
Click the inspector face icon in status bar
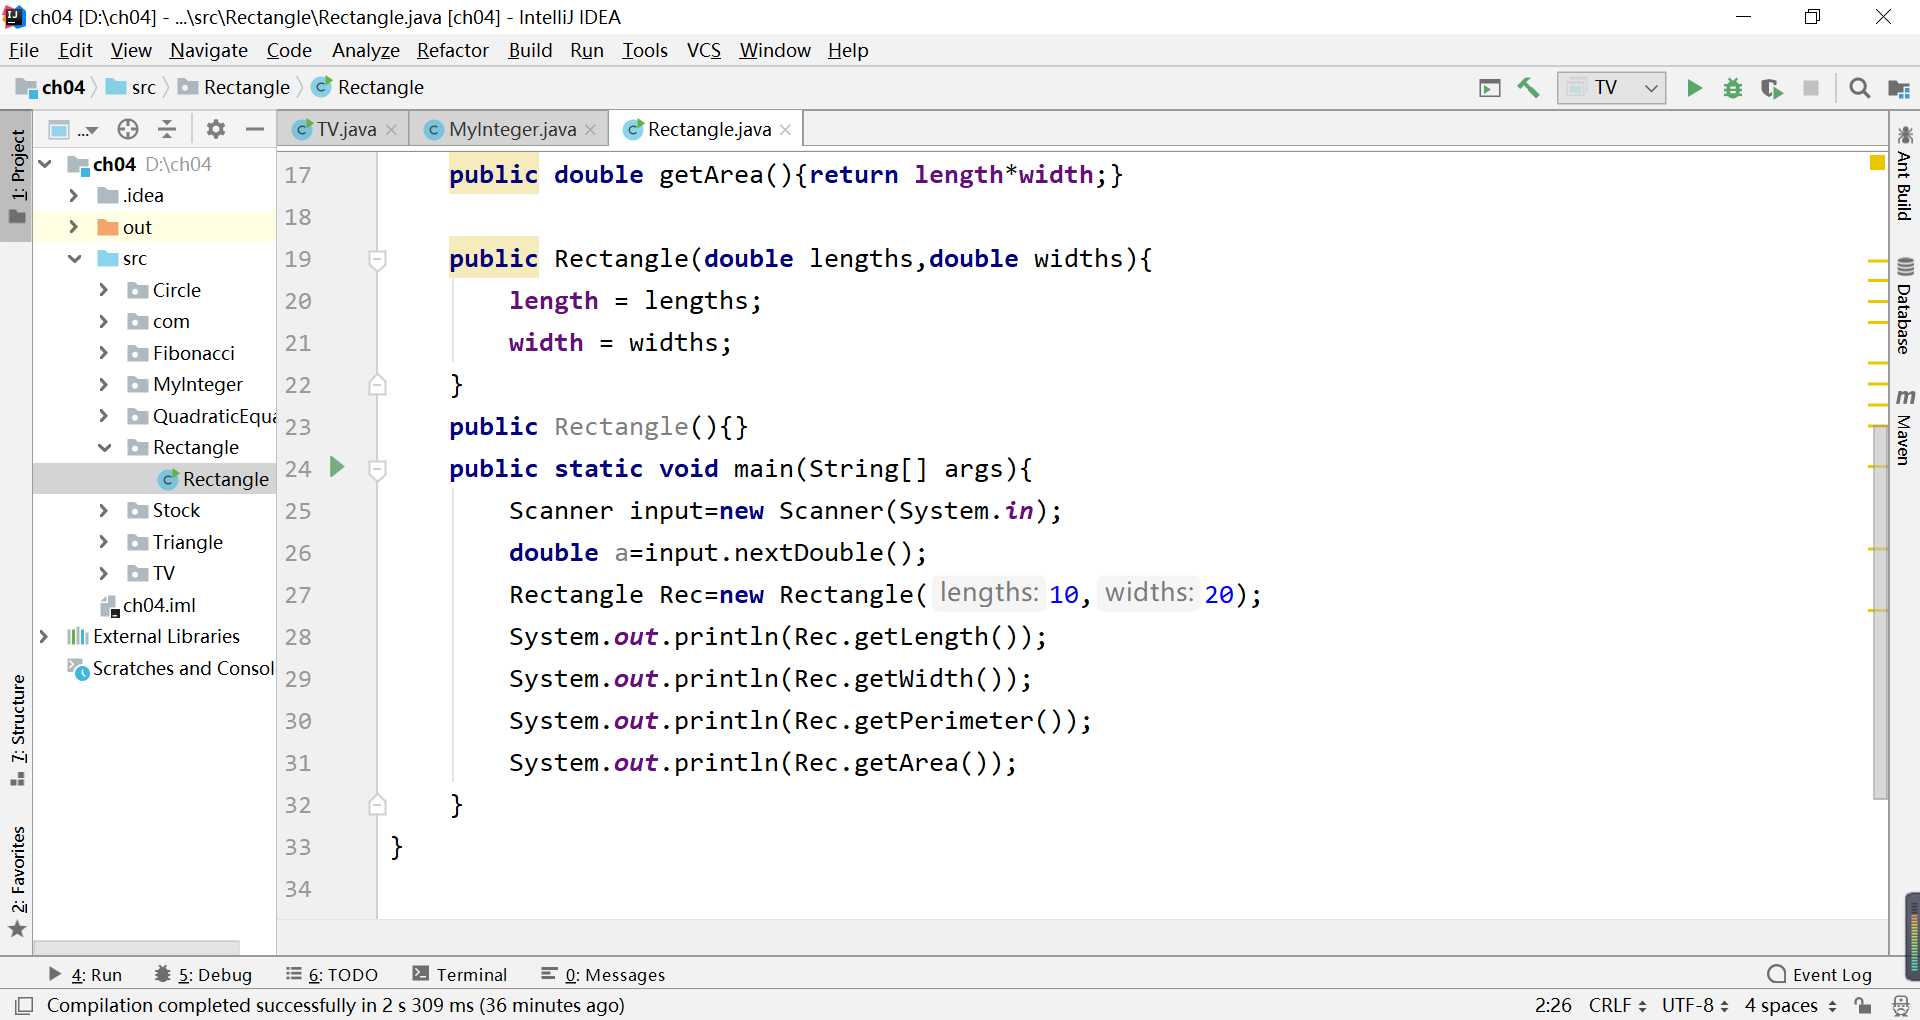tap(1901, 1005)
